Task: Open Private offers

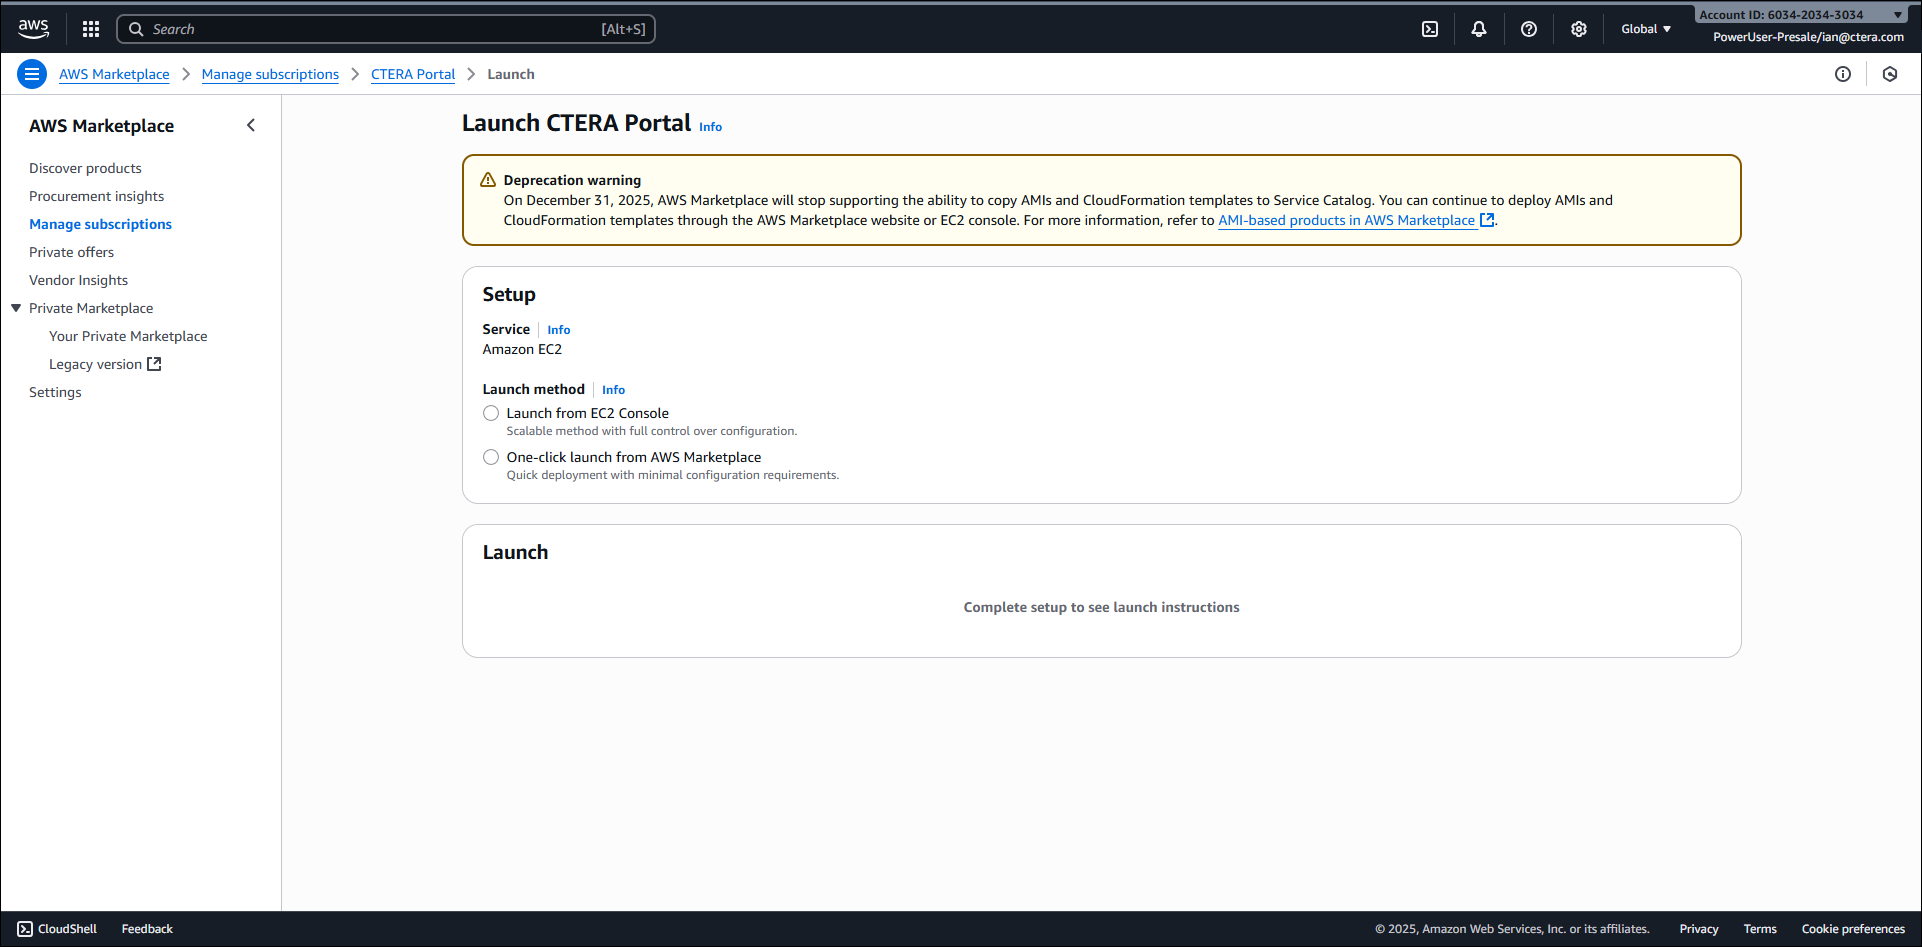Action: (x=71, y=252)
